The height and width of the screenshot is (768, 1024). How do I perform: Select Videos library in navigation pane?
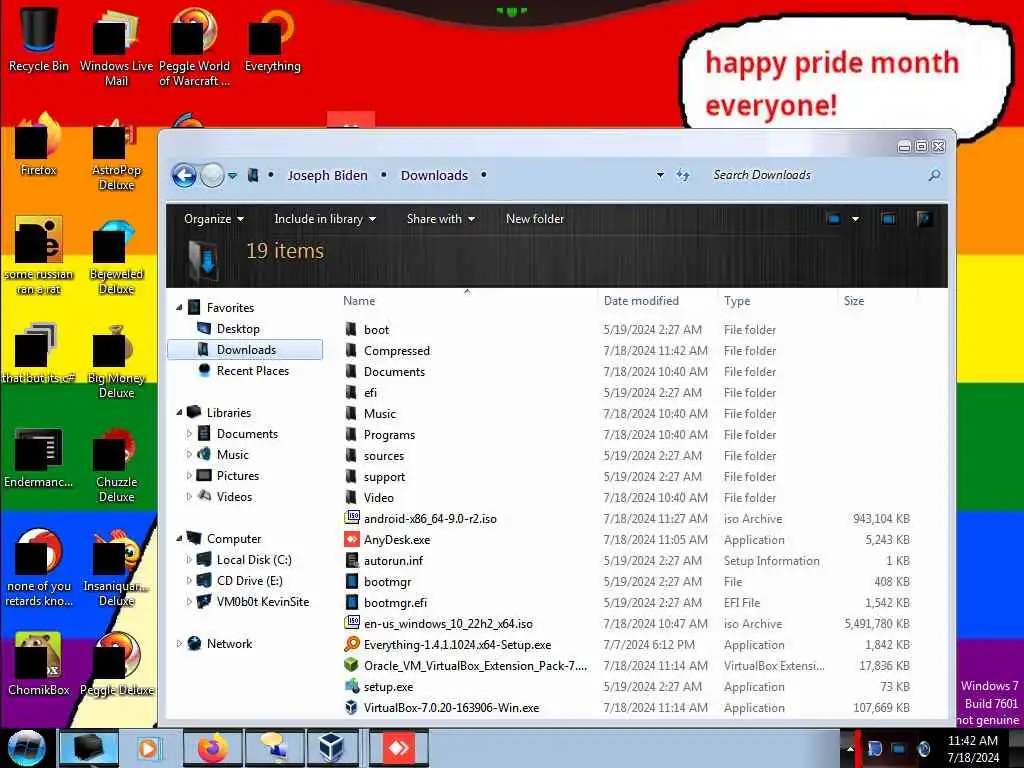click(x=234, y=496)
